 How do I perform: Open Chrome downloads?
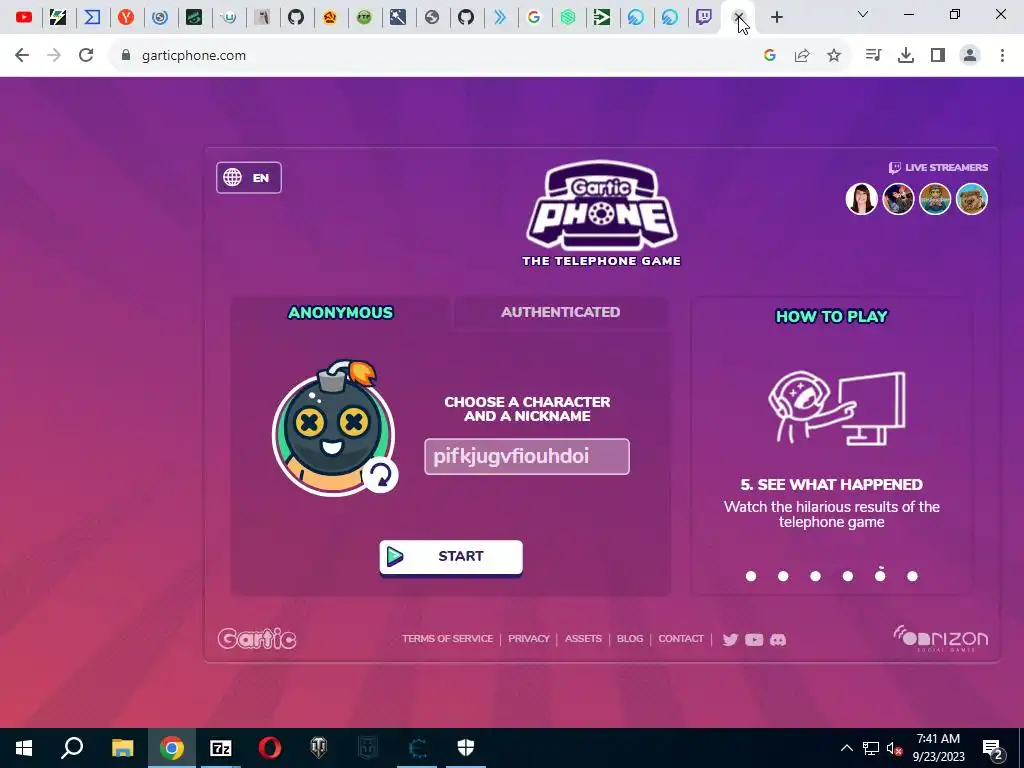(906, 56)
